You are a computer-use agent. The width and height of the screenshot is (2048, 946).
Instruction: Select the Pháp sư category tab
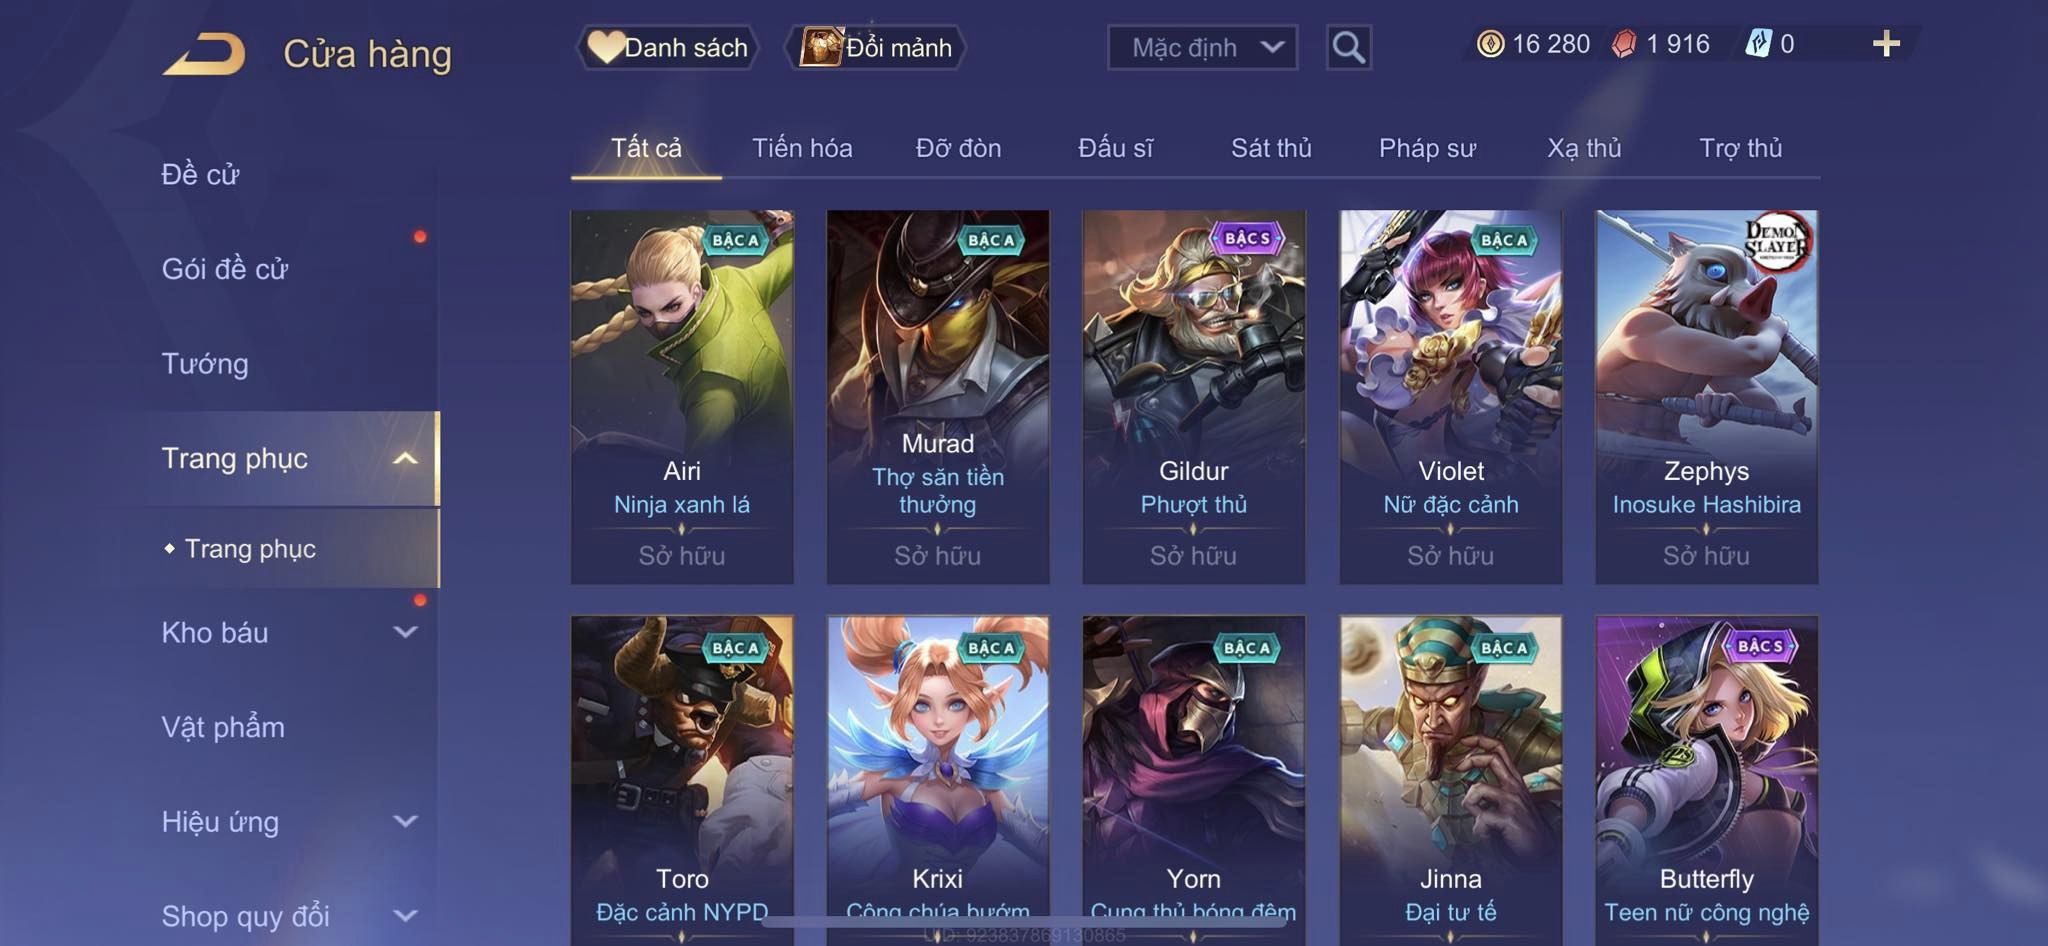tap(1427, 148)
